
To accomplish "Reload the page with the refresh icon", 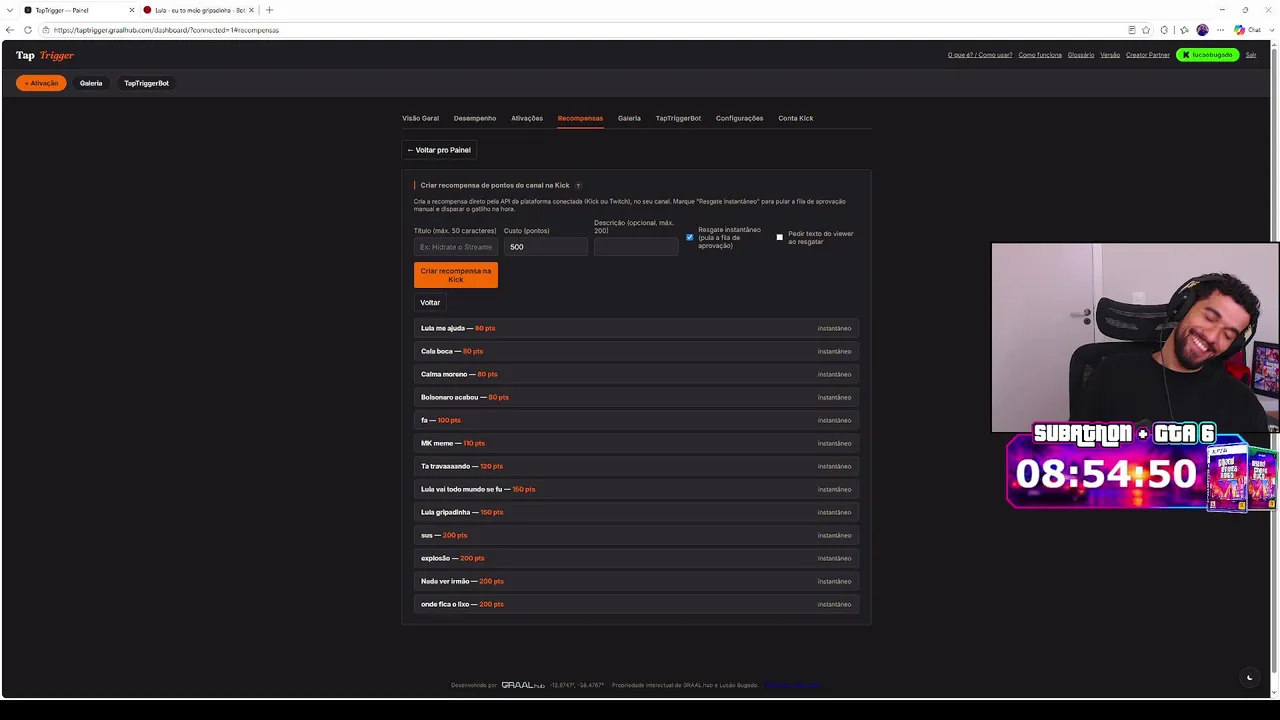I will click(x=27, y=30).
